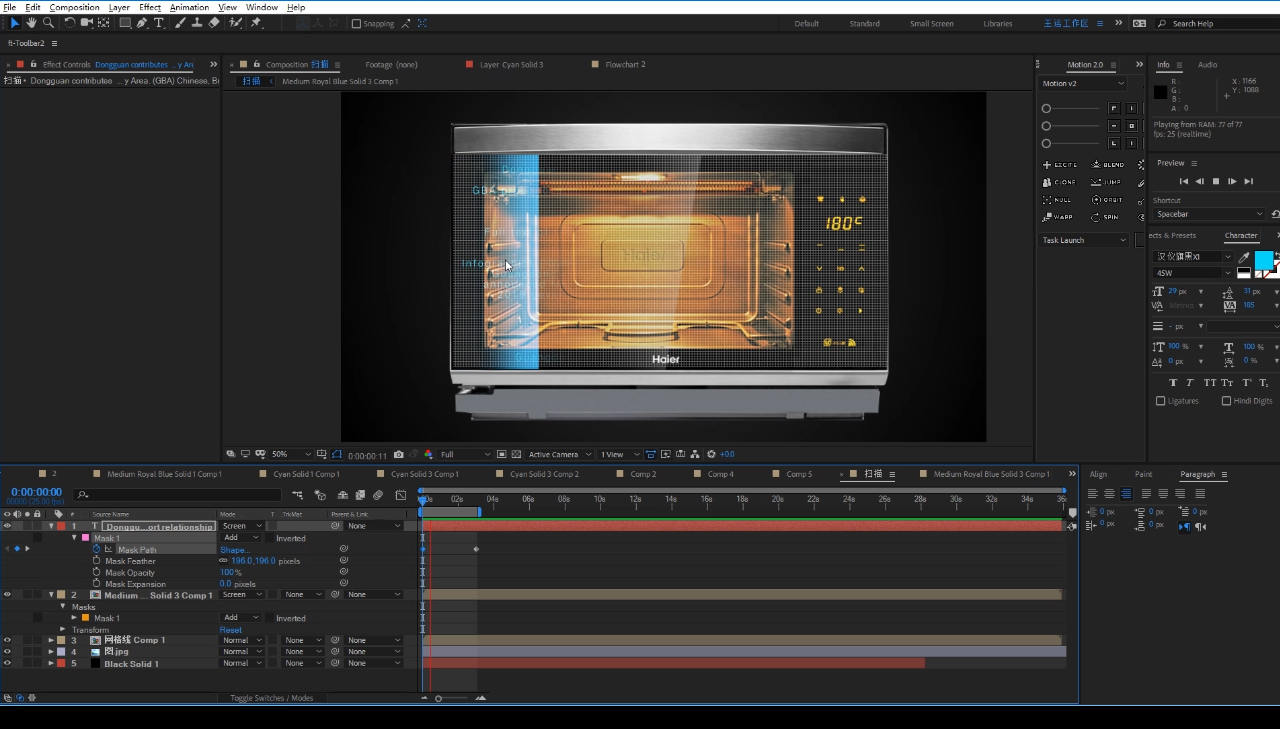Click the Composition Mini-Flowchart icon in timeline

(298, 495)
